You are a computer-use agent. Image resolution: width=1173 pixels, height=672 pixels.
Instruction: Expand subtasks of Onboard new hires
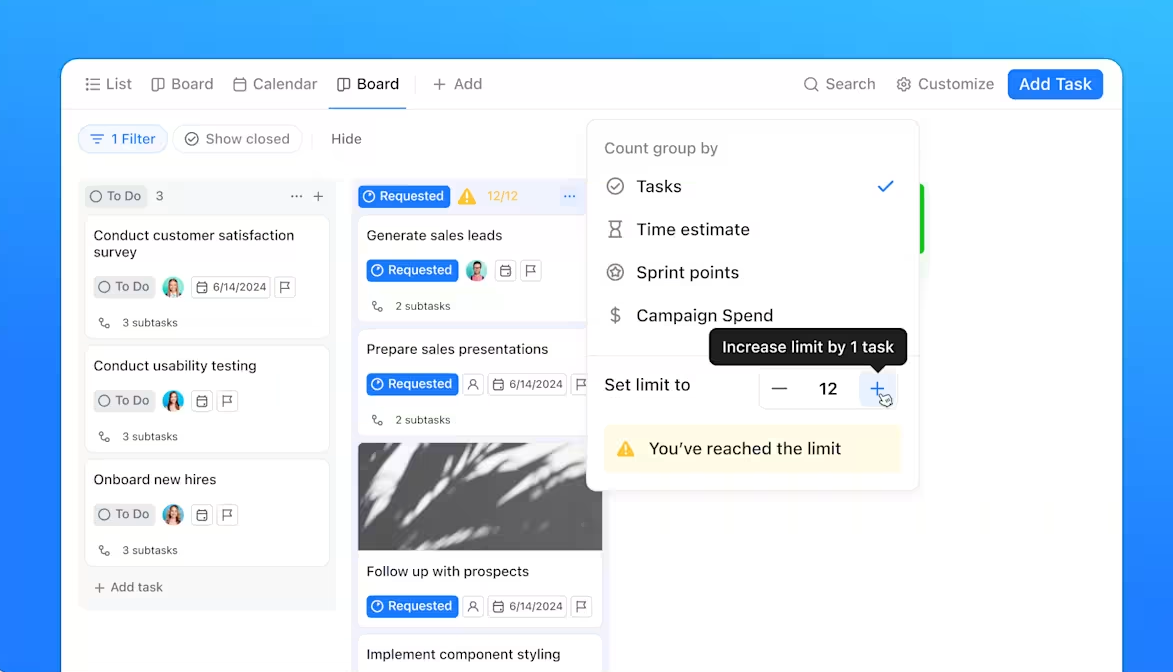click(x=138, y=550)
